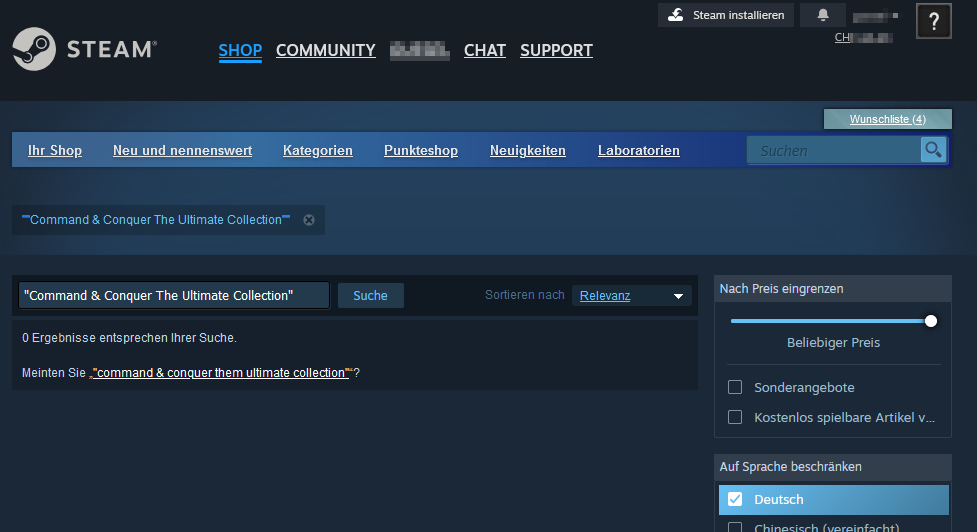The width and height of the screenshot is (977, 532).
Task: Click the blurred profile menu item
Action: pos(419,50)
